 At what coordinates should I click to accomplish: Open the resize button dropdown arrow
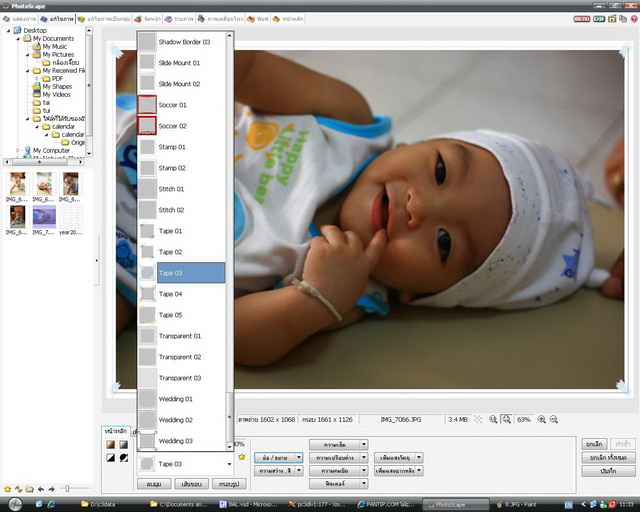point(299,458)
